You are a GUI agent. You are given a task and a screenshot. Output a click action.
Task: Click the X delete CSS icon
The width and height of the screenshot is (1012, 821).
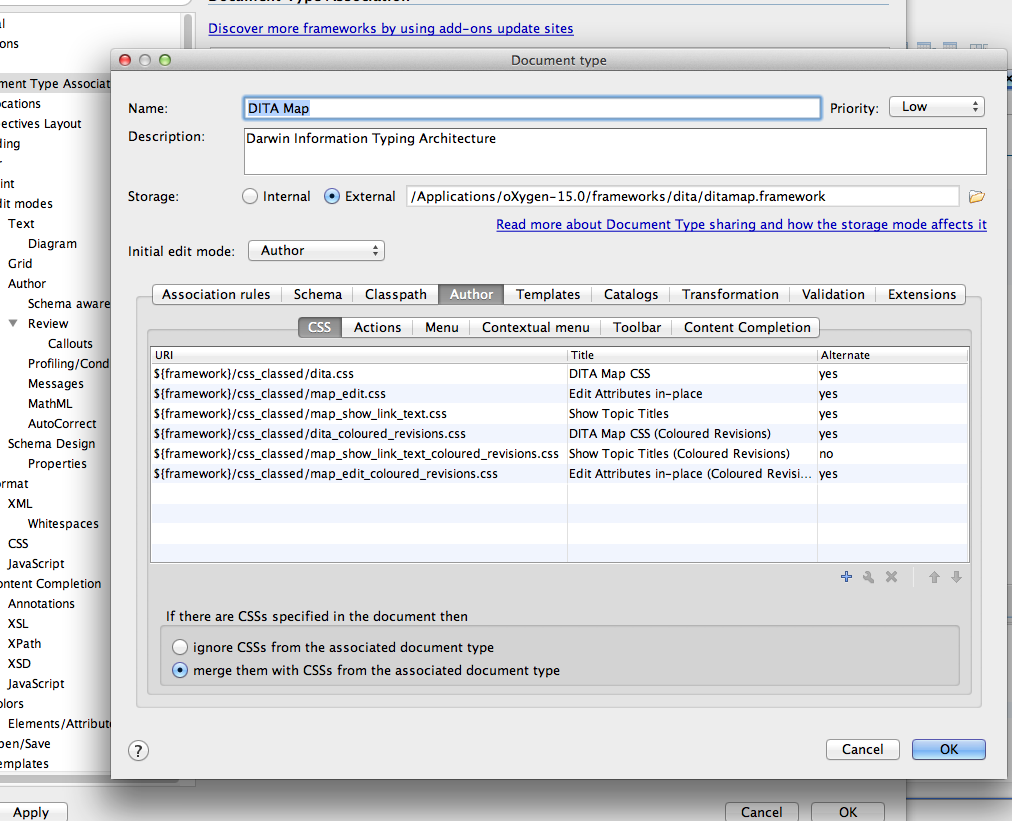coord(891,577)
